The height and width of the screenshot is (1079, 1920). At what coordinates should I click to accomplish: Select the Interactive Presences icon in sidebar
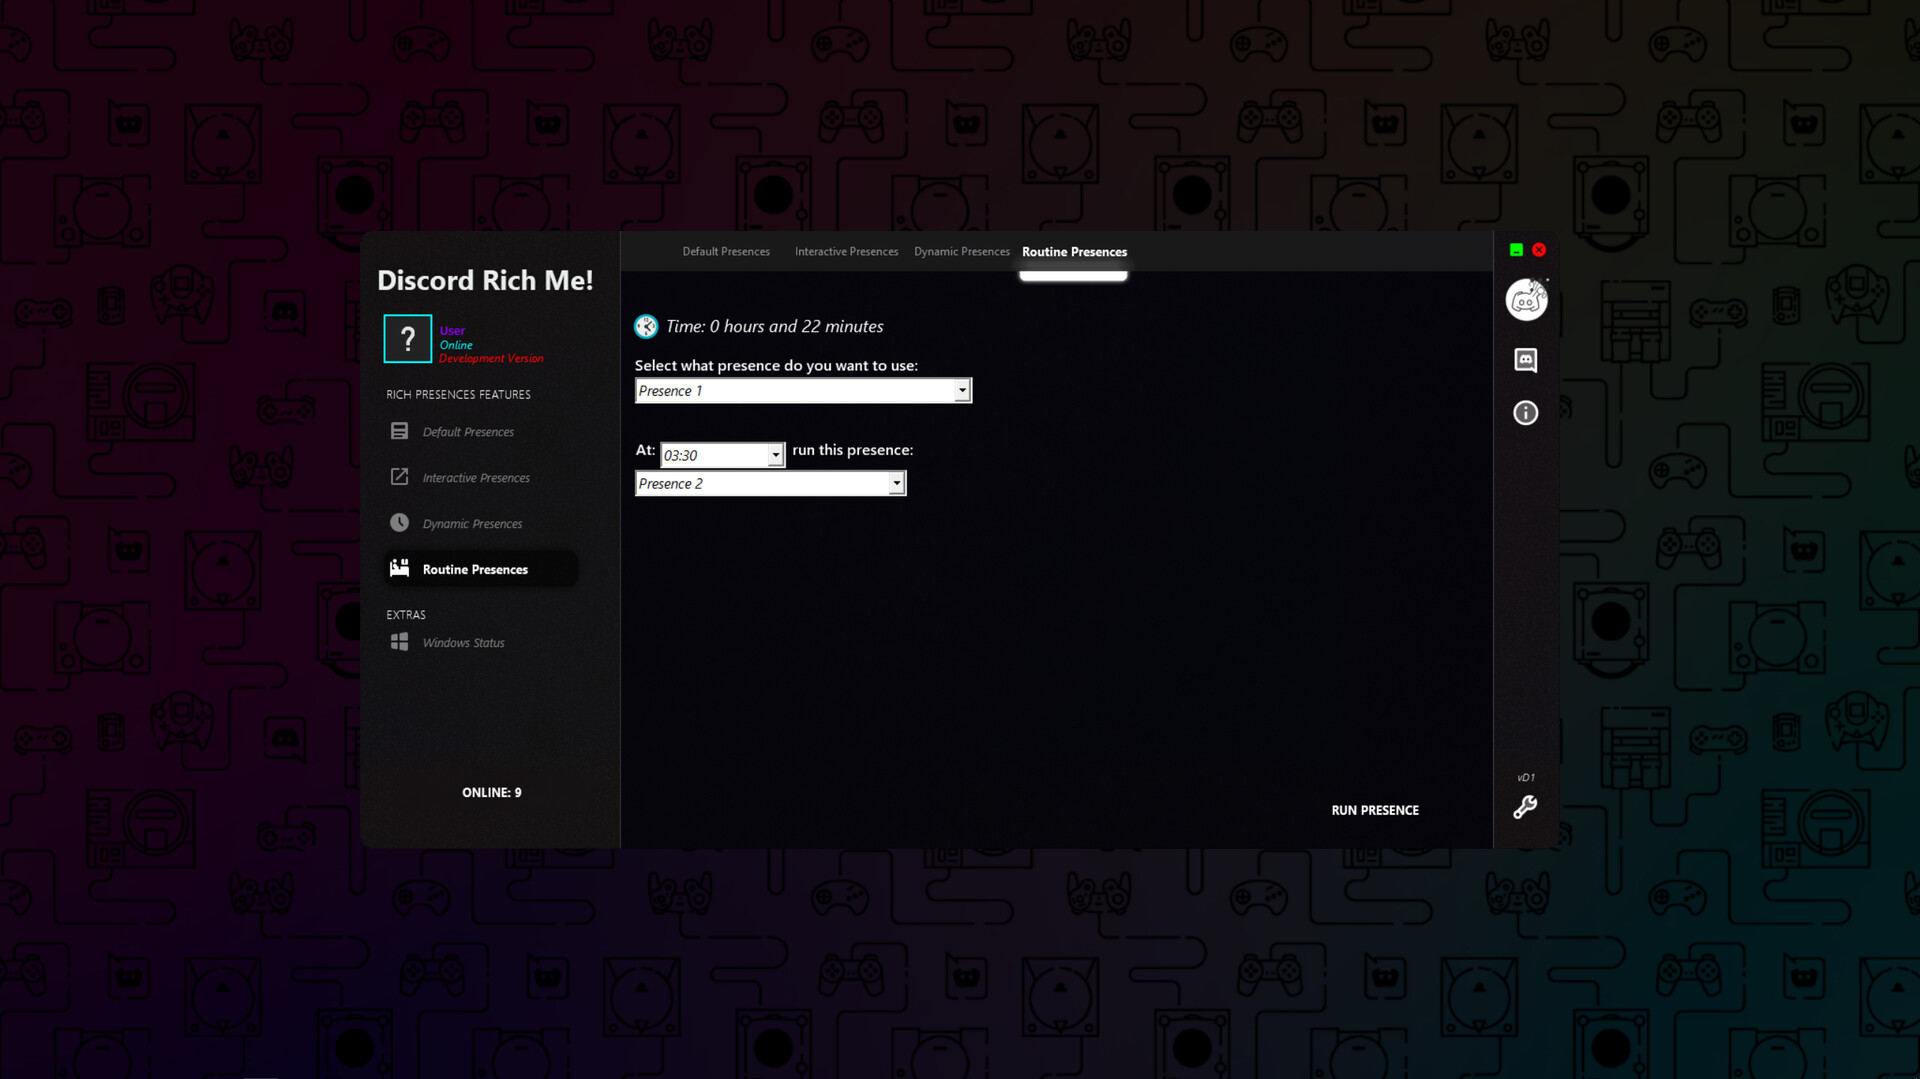pyautogui.click(x=399, y=477)
